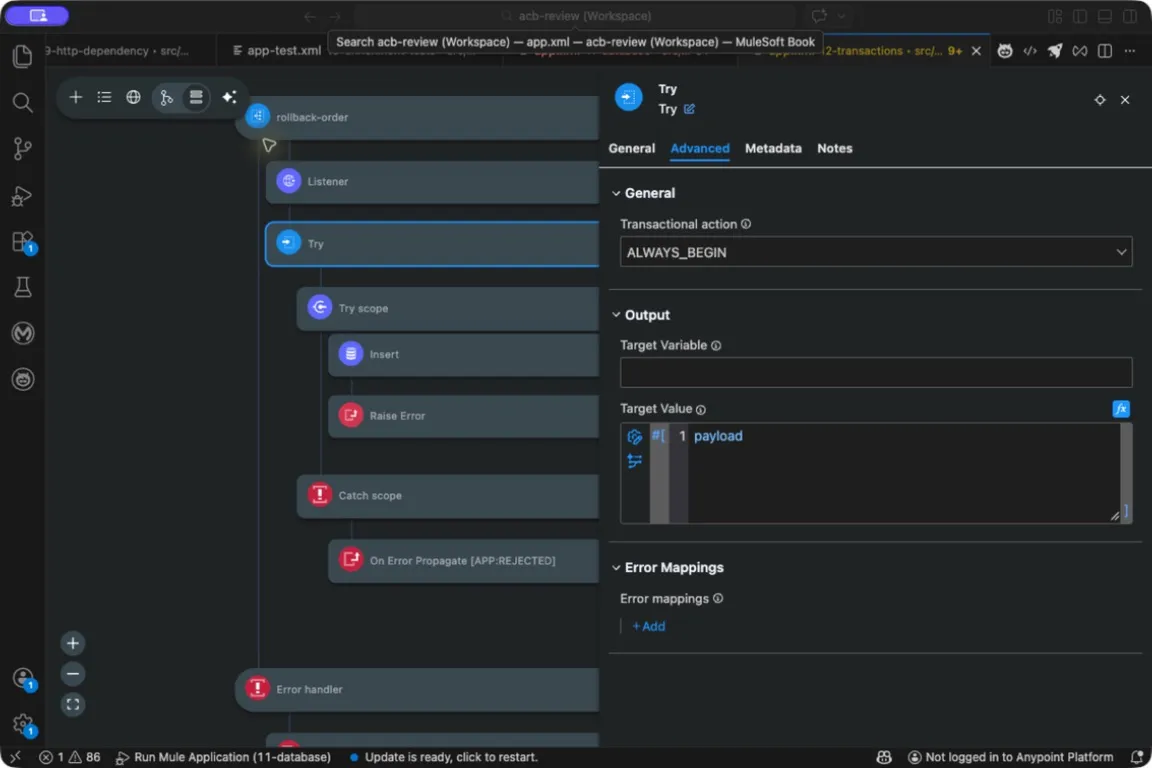
Task: Add a component with the canvas plus tool
Action: (x=76, y=97)
